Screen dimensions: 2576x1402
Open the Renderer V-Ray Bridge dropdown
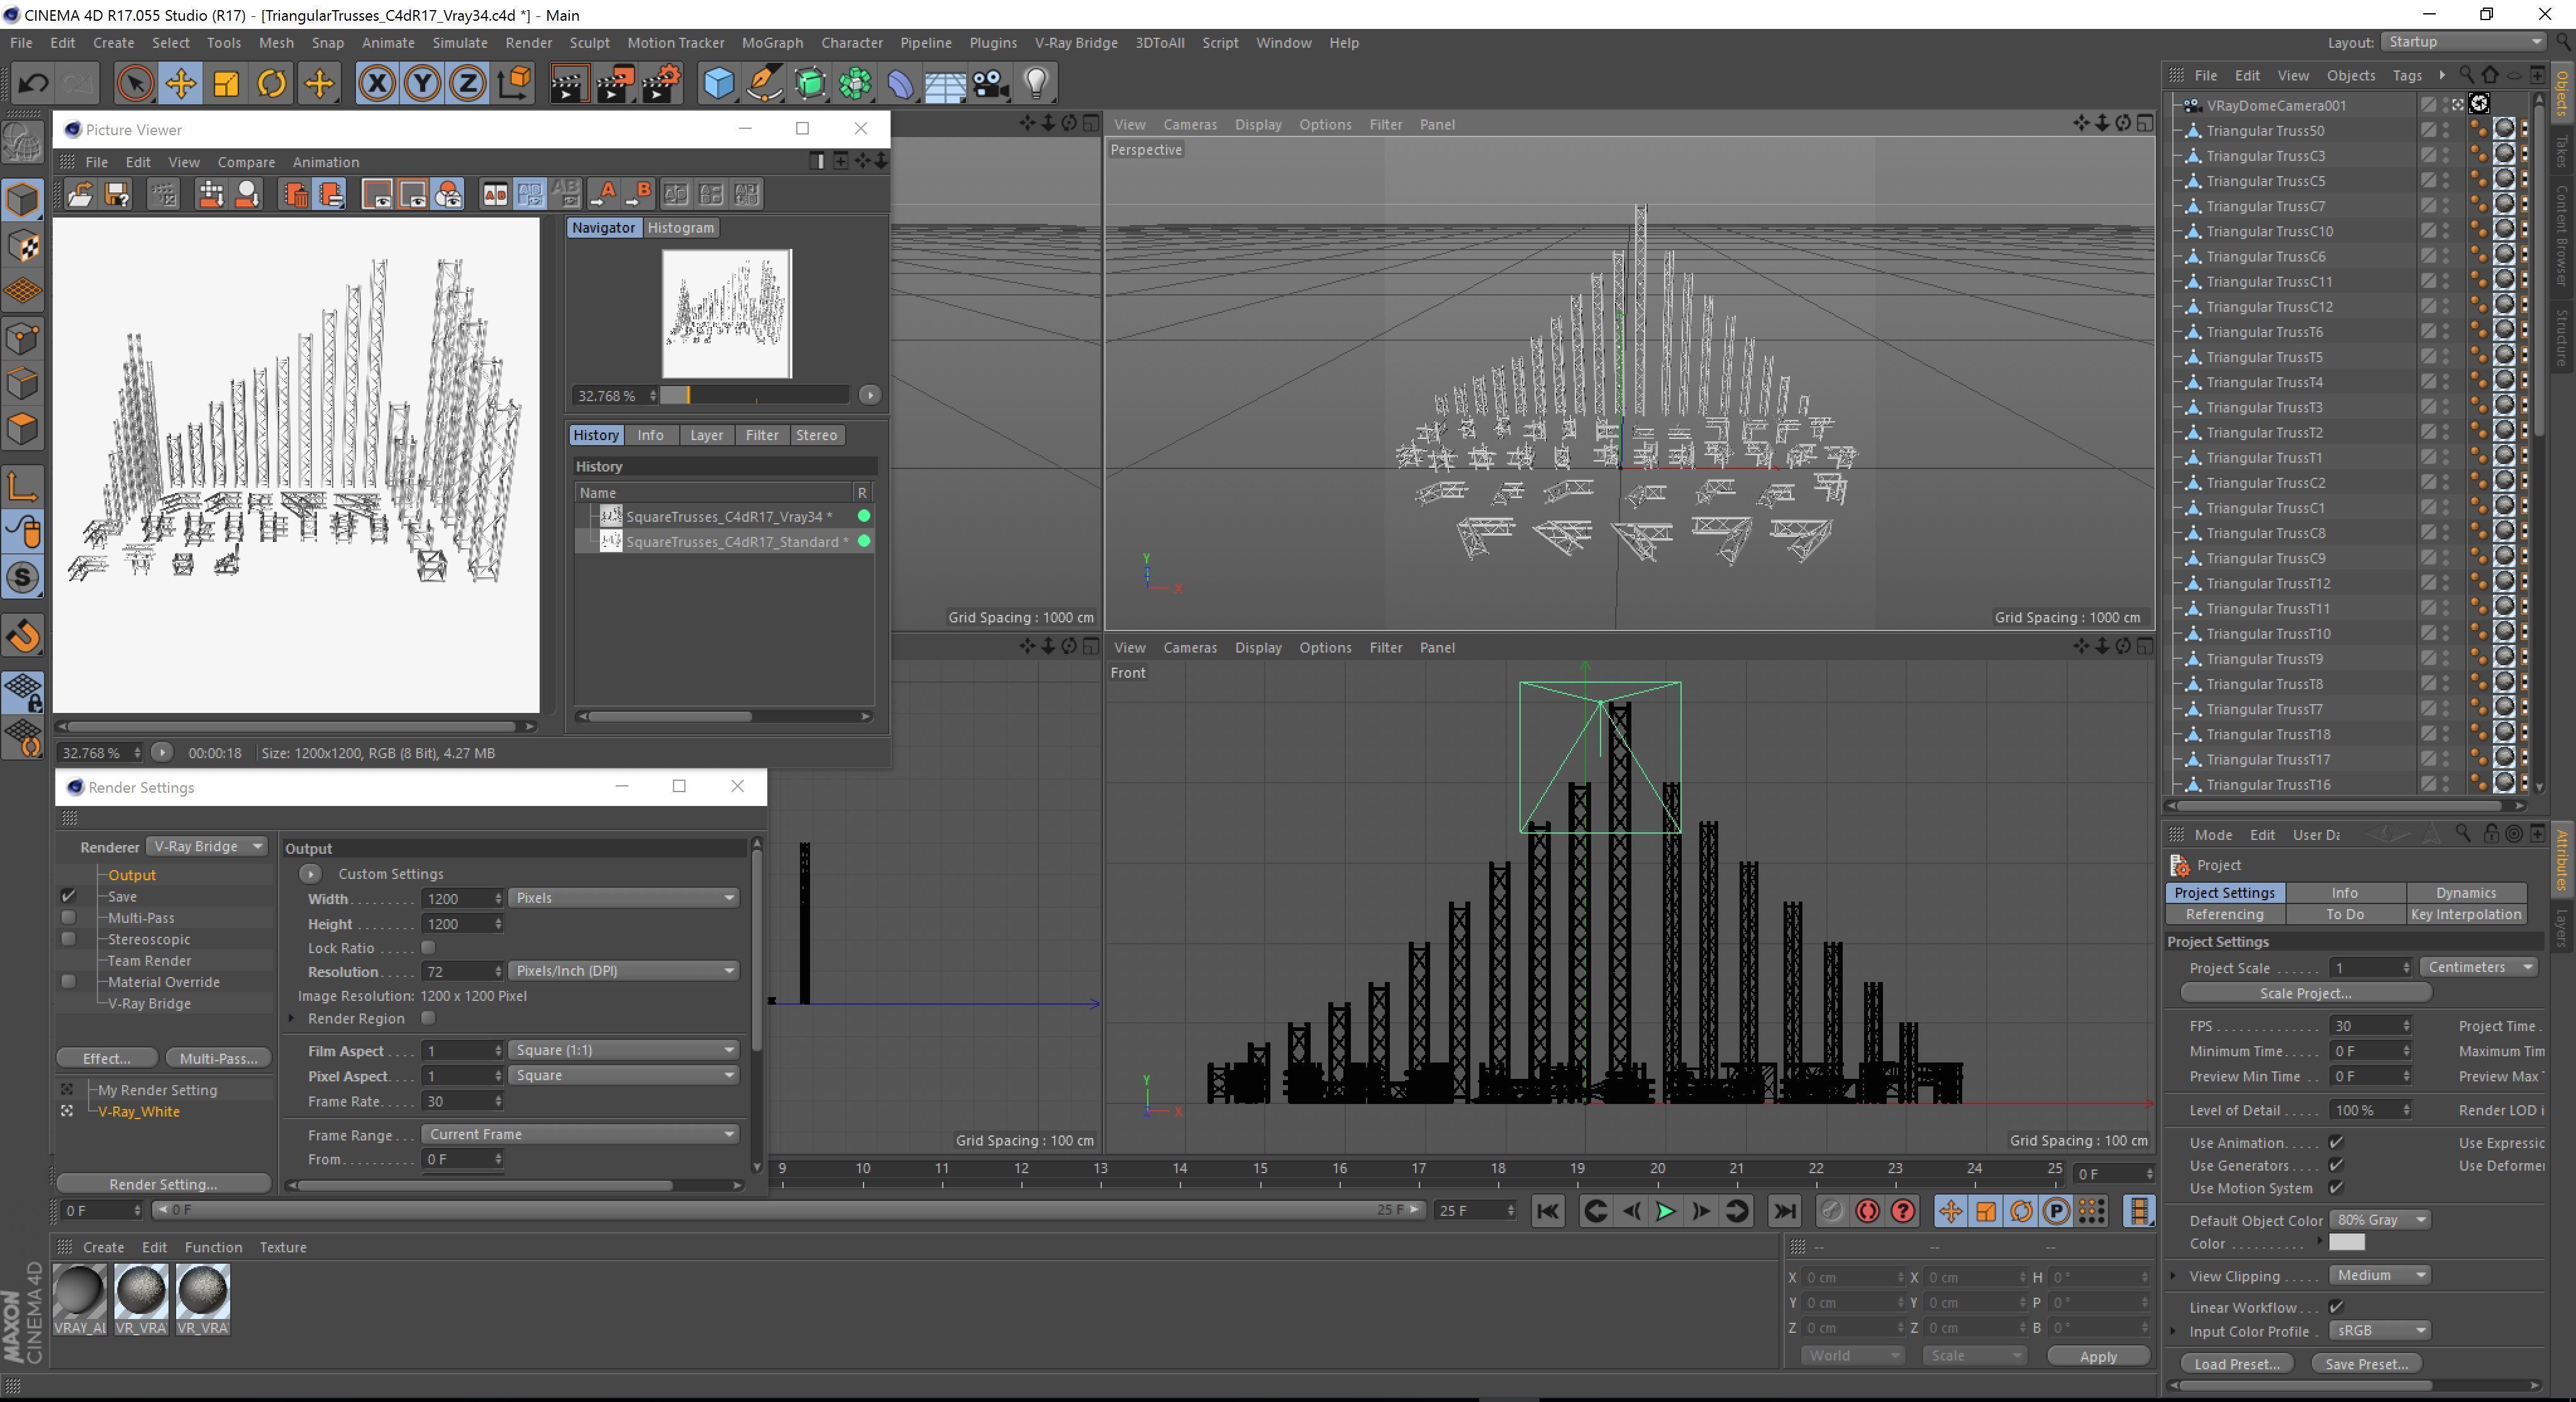tap(207, 846)
